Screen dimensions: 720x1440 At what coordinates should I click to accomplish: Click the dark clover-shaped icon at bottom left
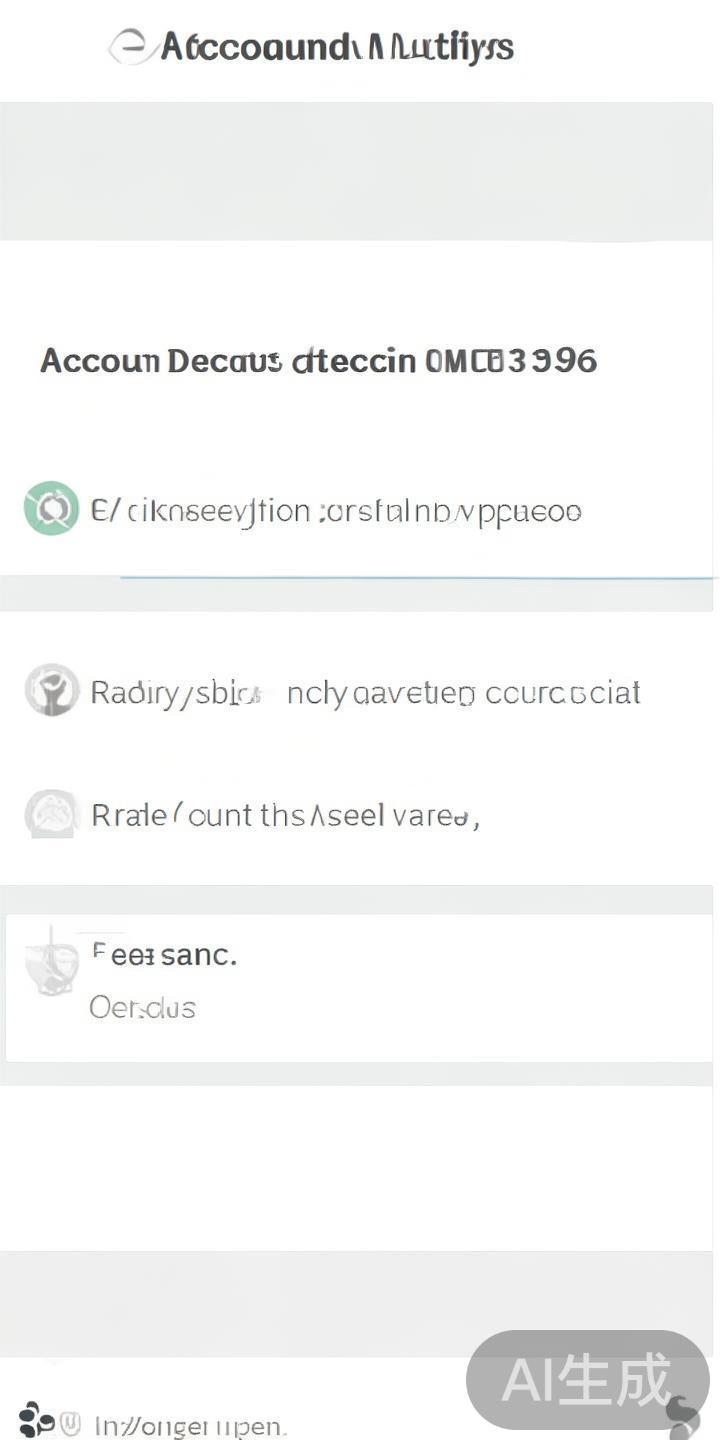36,1418
